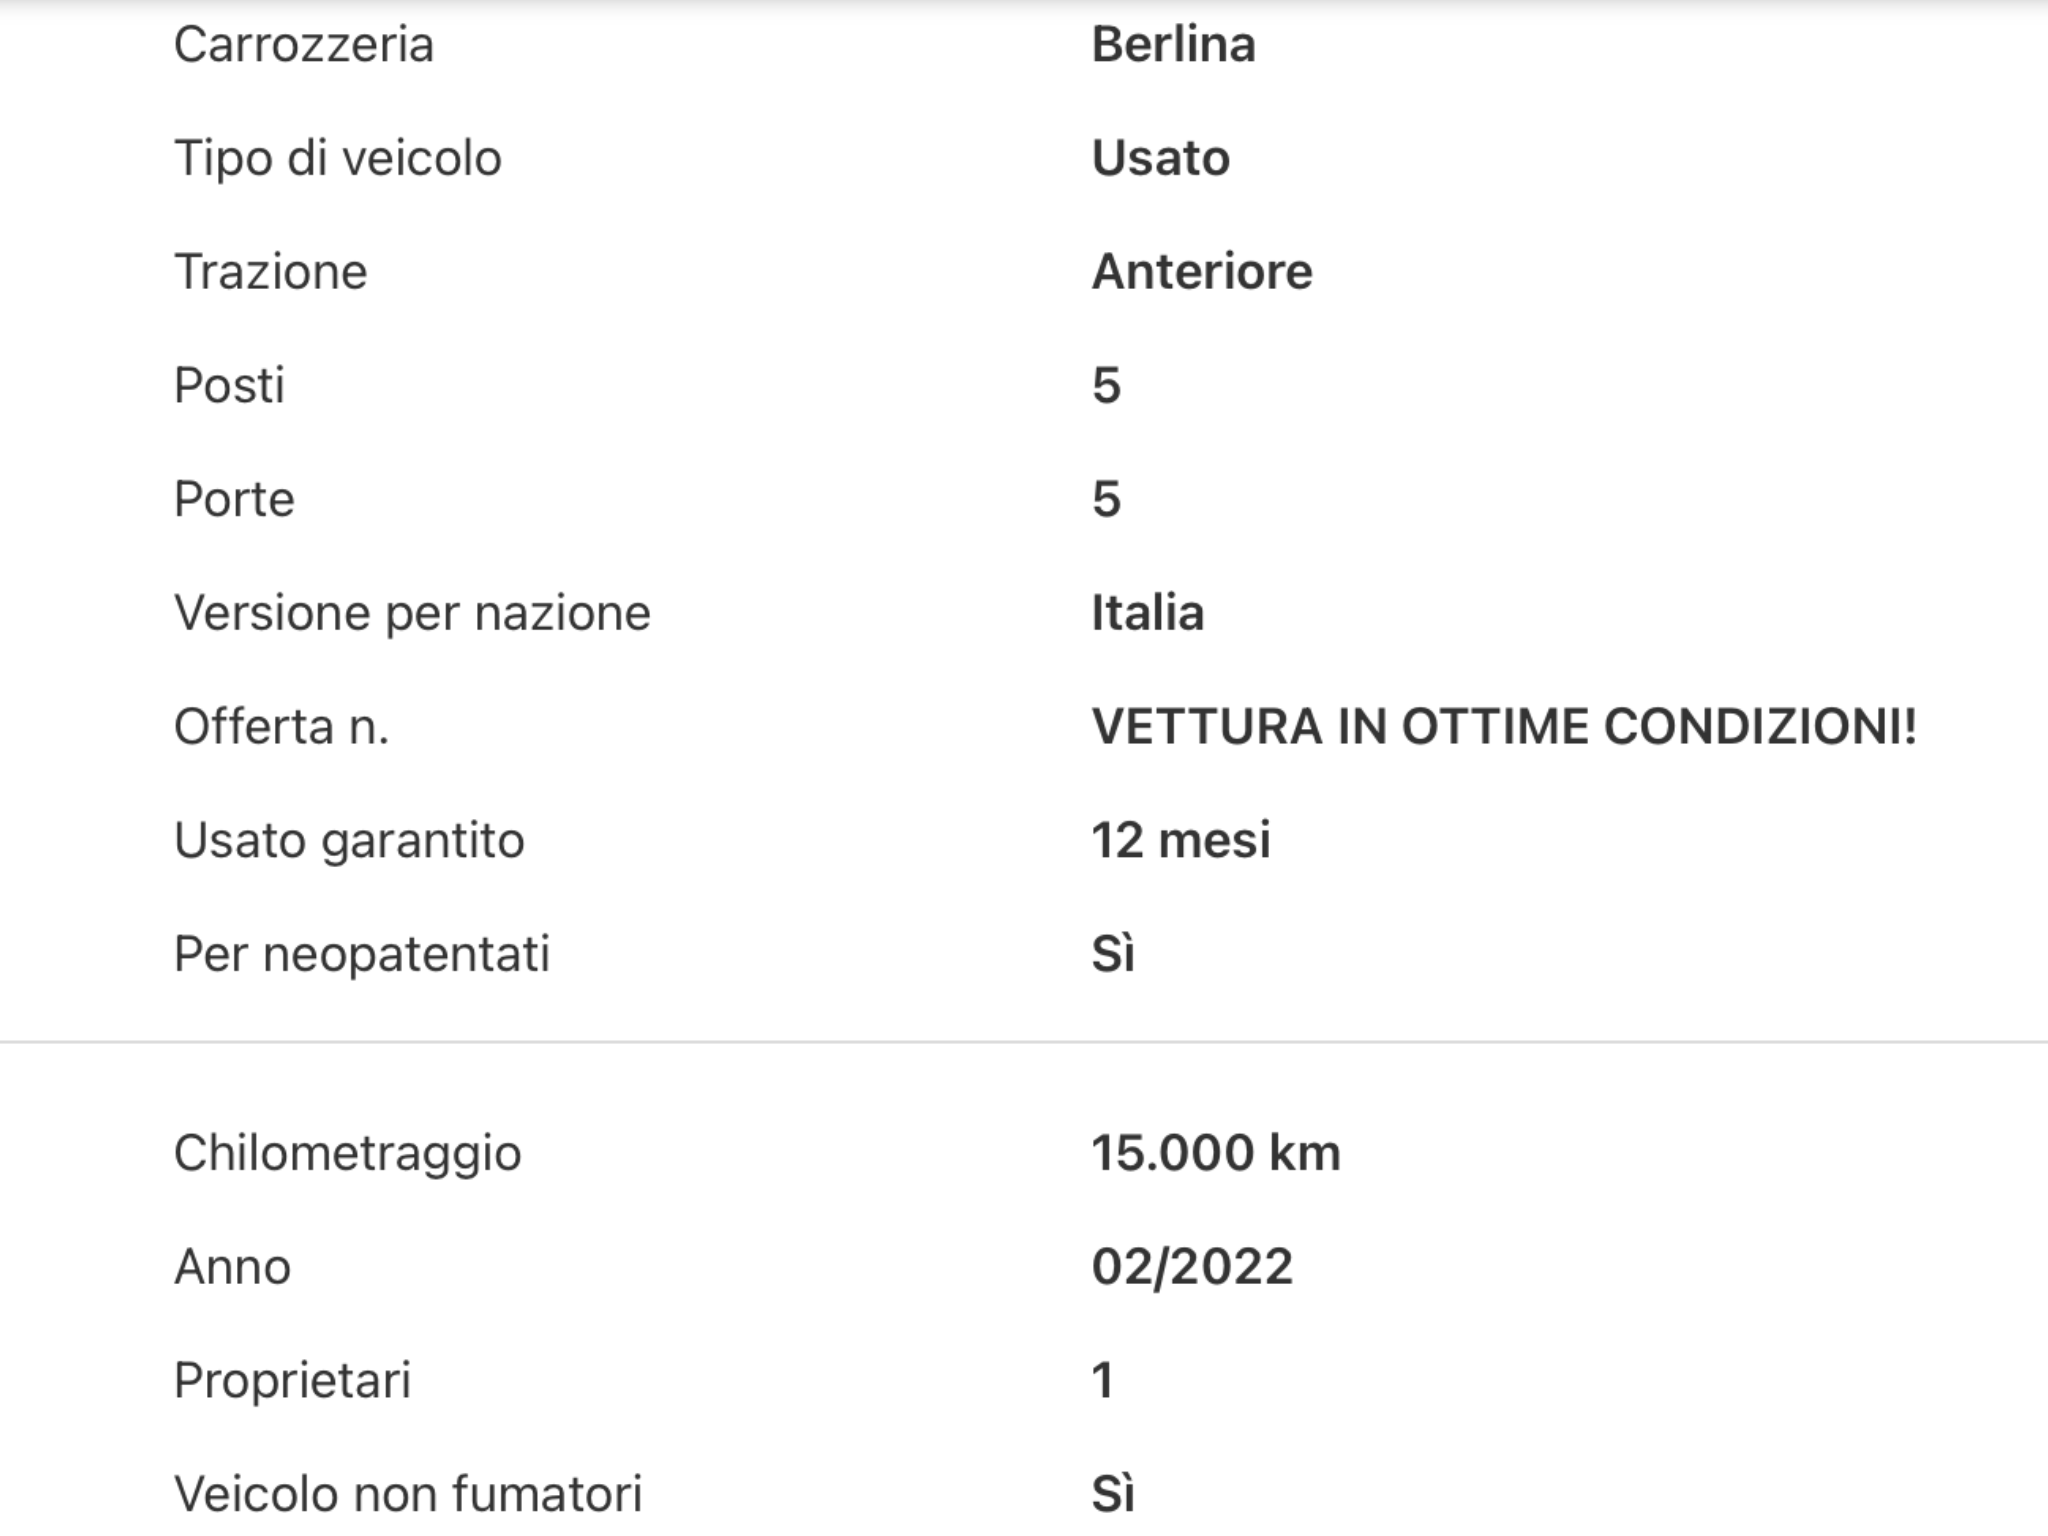Click the Carrozzeria label
Image resolution: width=2048 pixels, height=1536 pixels.
[304, 45]
